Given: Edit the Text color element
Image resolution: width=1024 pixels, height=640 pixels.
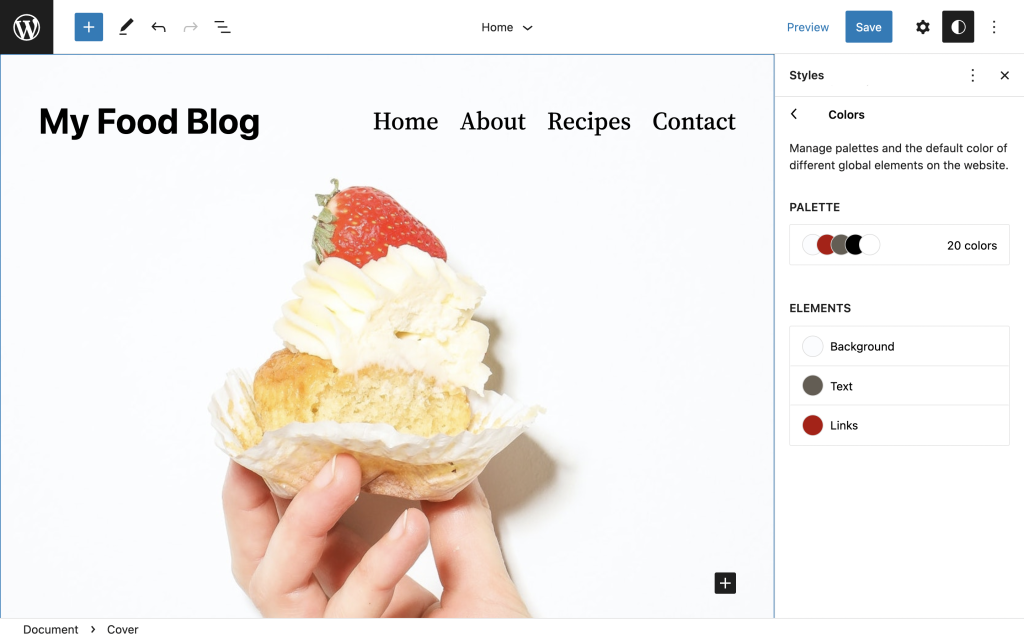Looking at the screenshot, I should tap(899, 386).
